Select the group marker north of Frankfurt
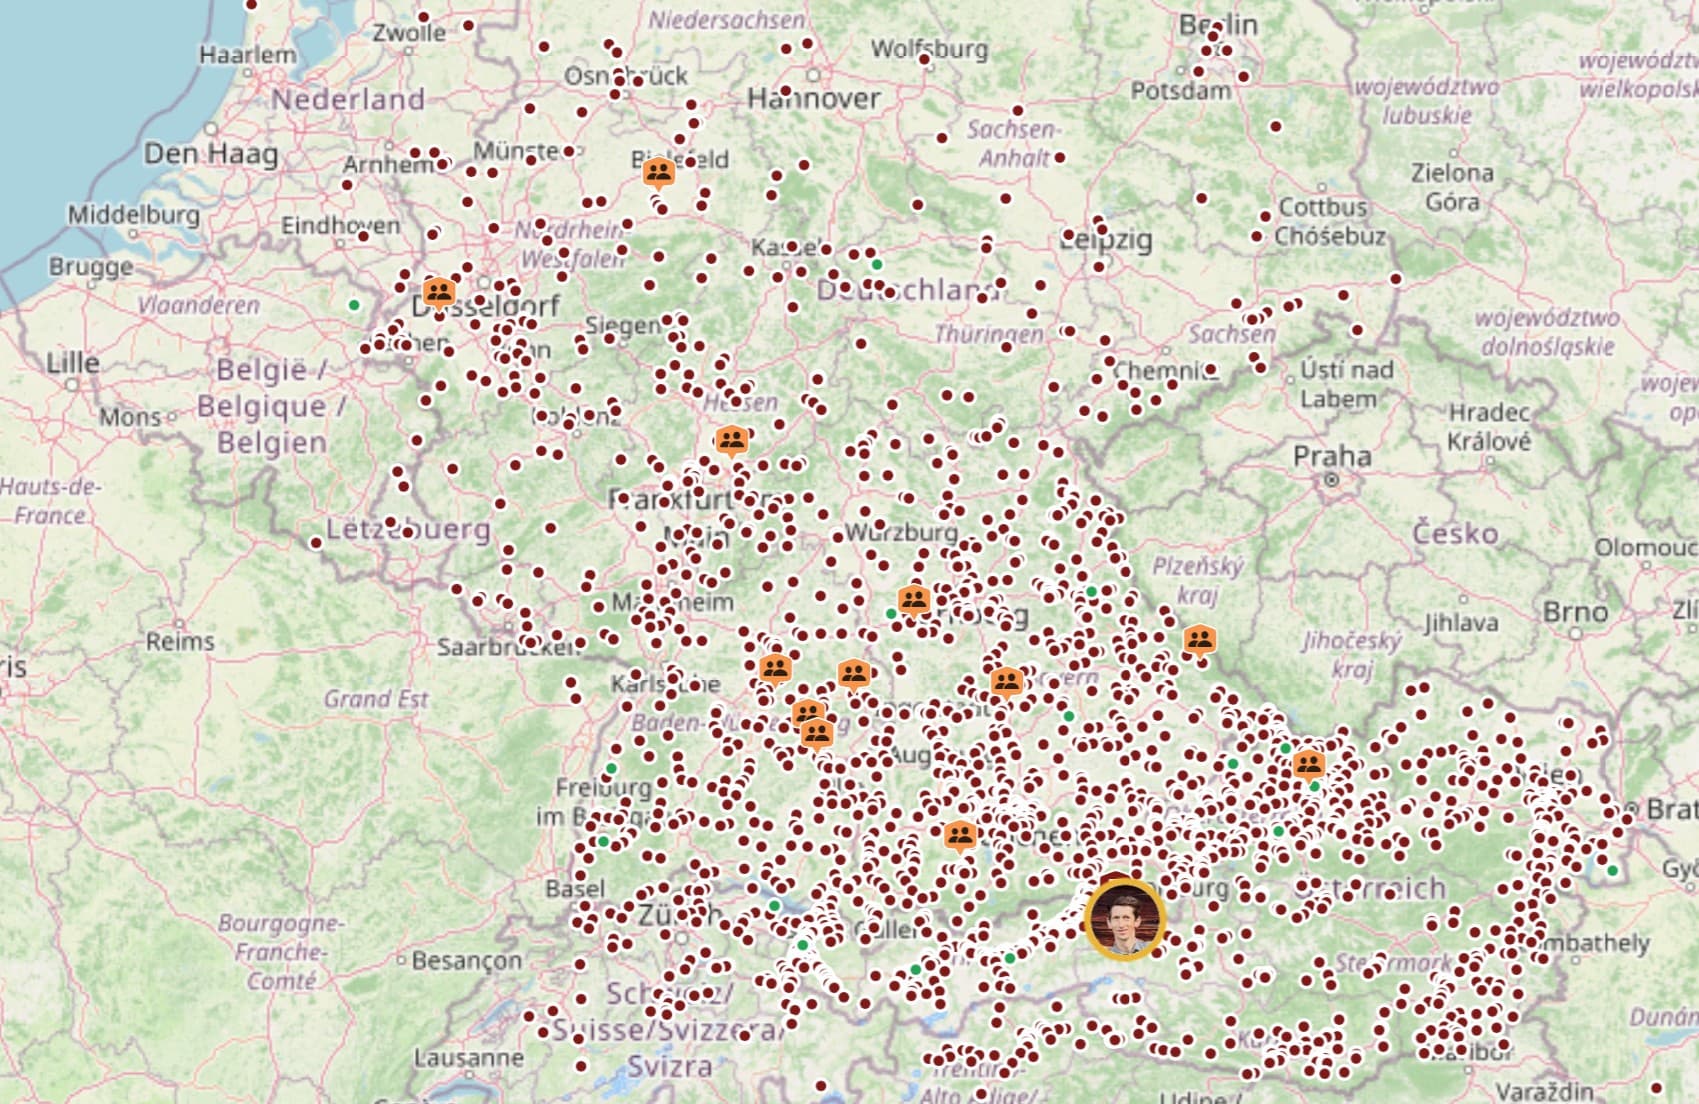 (732, 439)
